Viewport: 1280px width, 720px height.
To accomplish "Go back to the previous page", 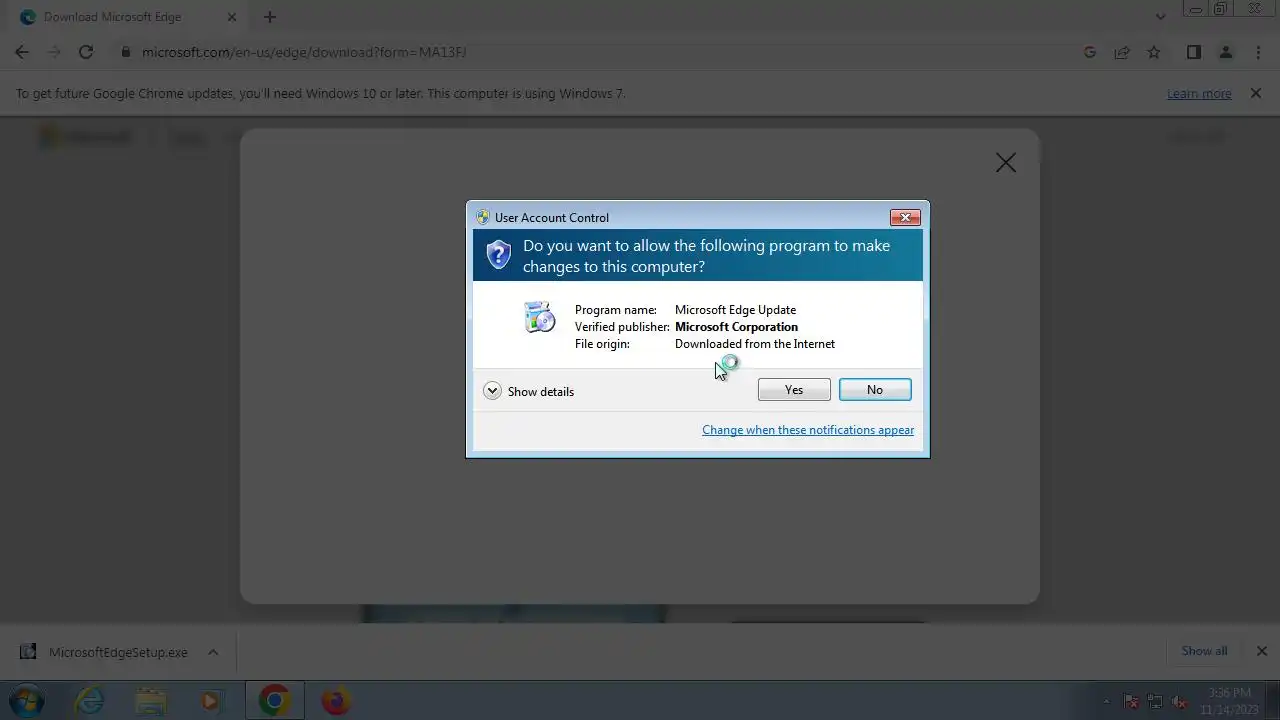I will pyautogui.click(x=22, y=52).
